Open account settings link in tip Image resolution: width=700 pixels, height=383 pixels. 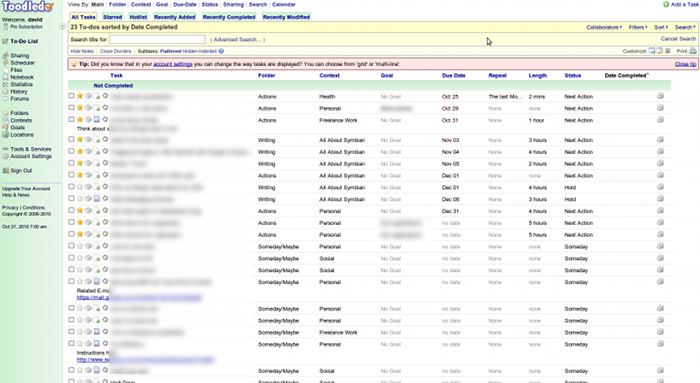pyautogui.click(x=173, y=64)
